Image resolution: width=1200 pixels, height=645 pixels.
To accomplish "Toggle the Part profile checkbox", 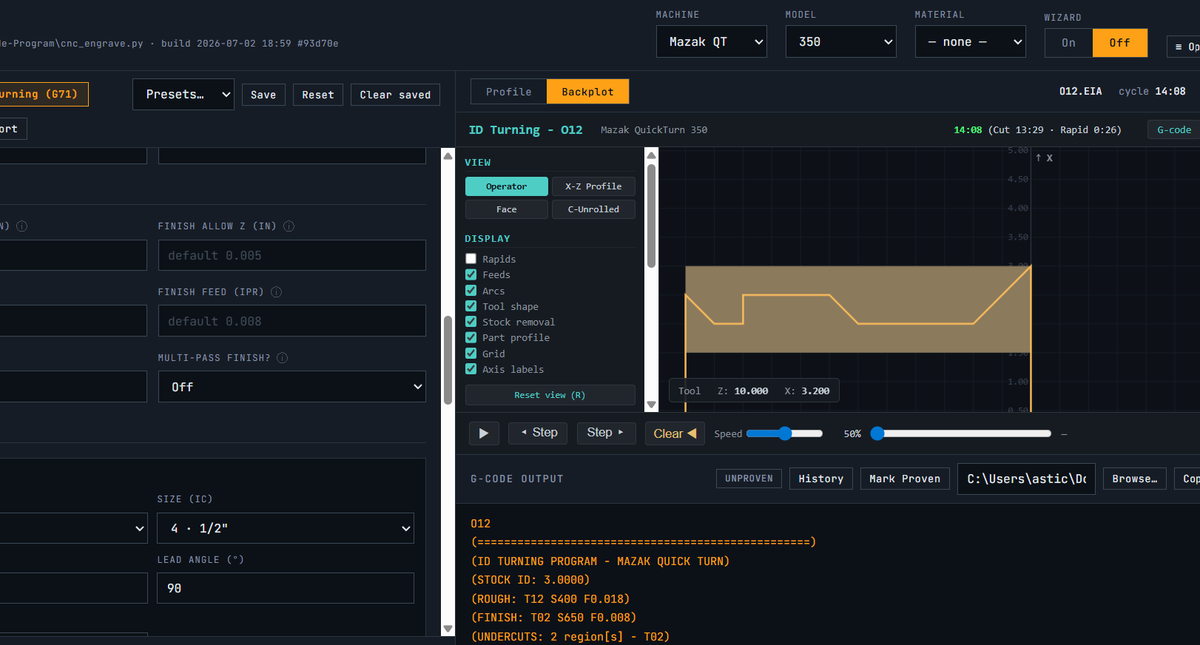I will 471,337.
